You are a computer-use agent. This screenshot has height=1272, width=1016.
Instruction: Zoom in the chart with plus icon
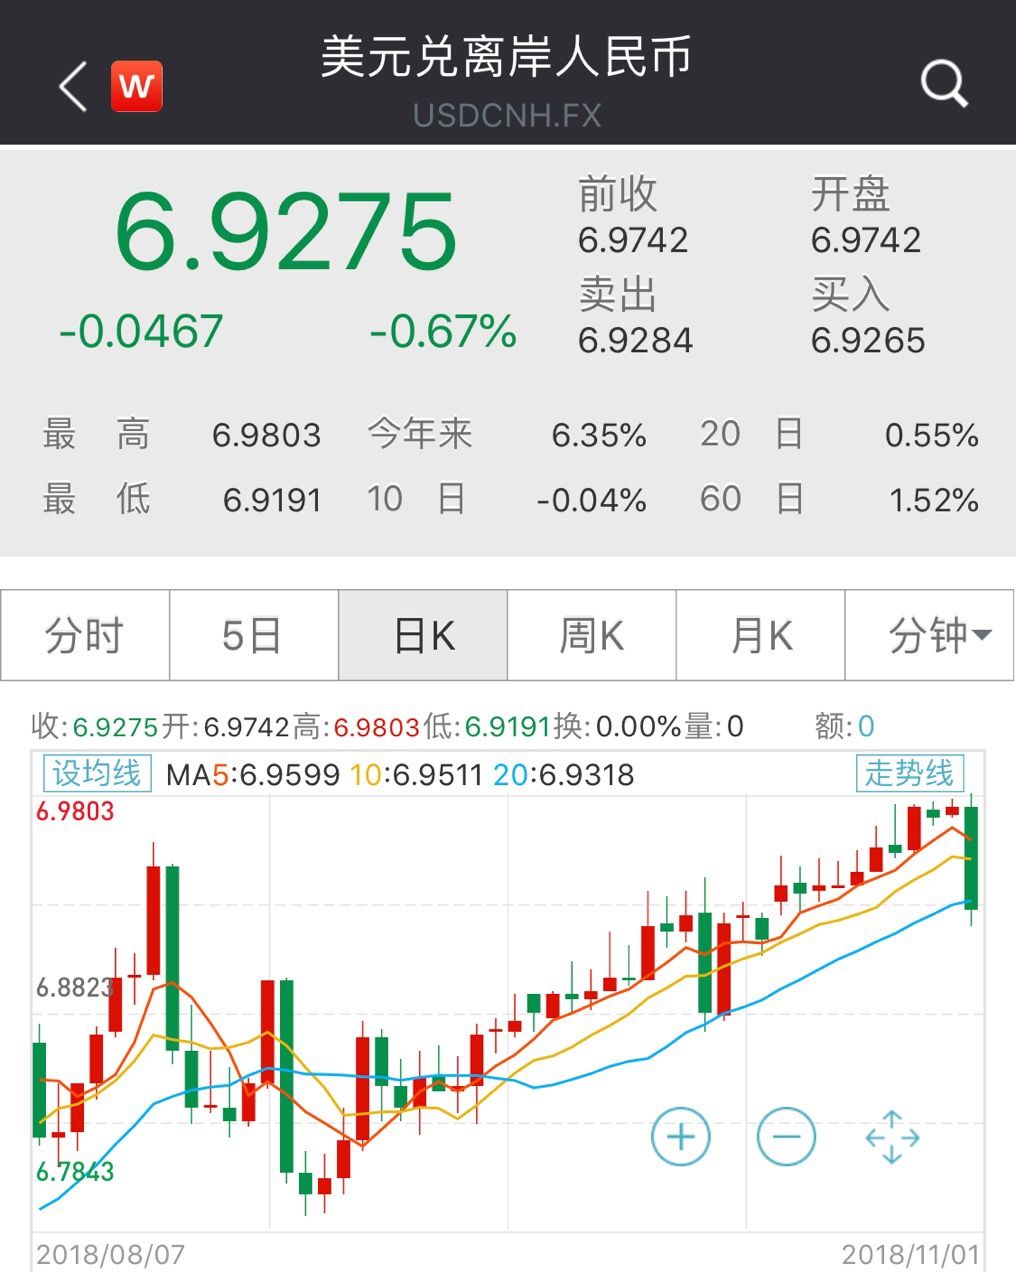coord(680,1137)
